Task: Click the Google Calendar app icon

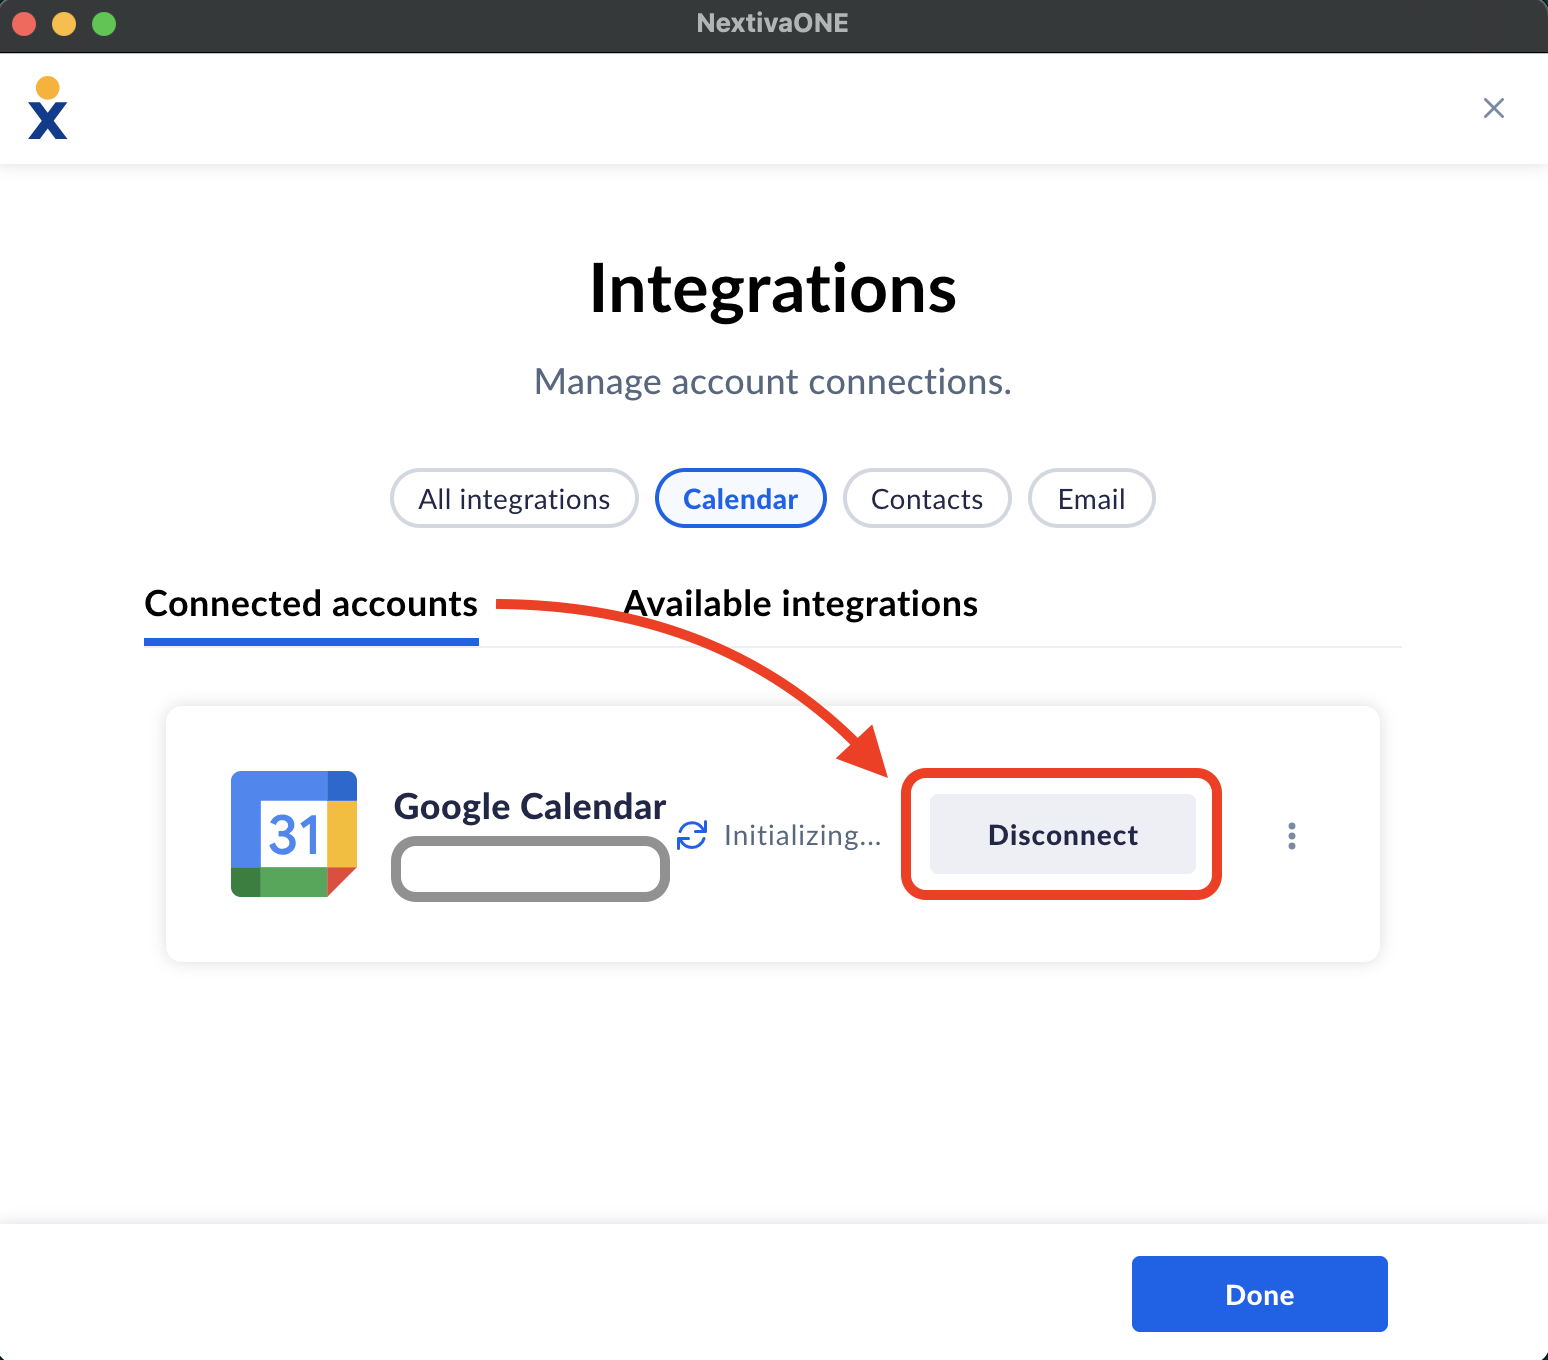Action: click(294, 834)
